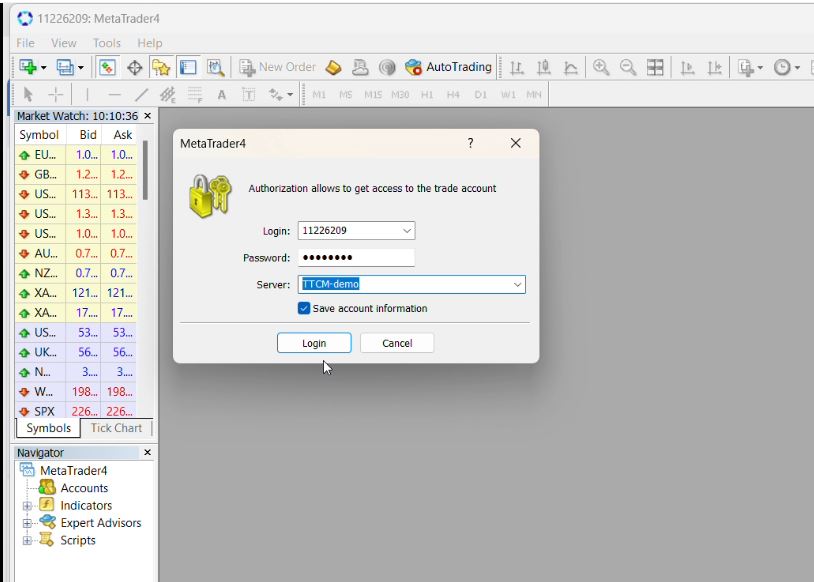The width and height of the screenshot is (814, 582).
Task: Switch to the Tick Chart tab
Action: click(x=116, y=428)
